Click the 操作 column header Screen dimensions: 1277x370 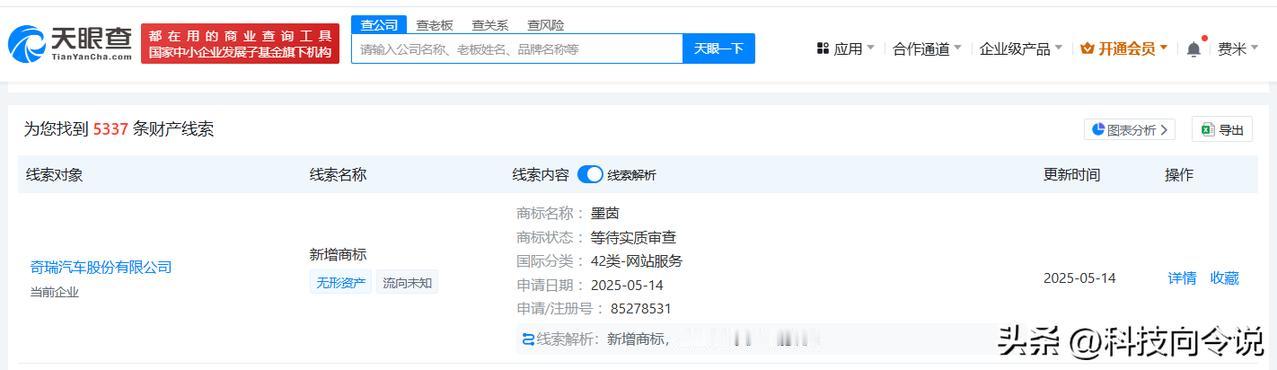click(x=1179, y=174)
